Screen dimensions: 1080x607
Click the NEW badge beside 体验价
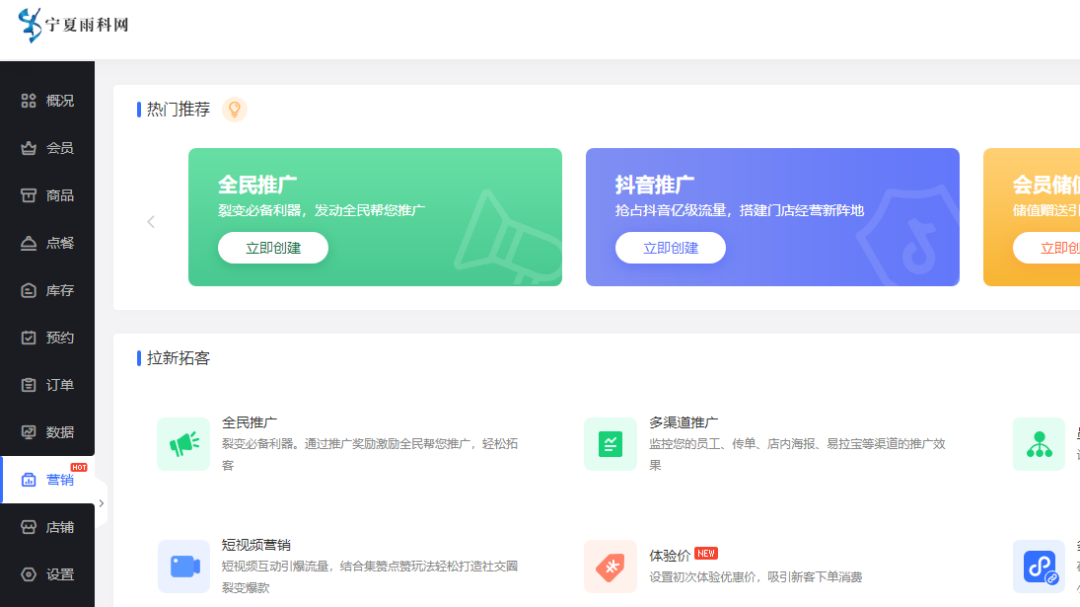(706, 553)
